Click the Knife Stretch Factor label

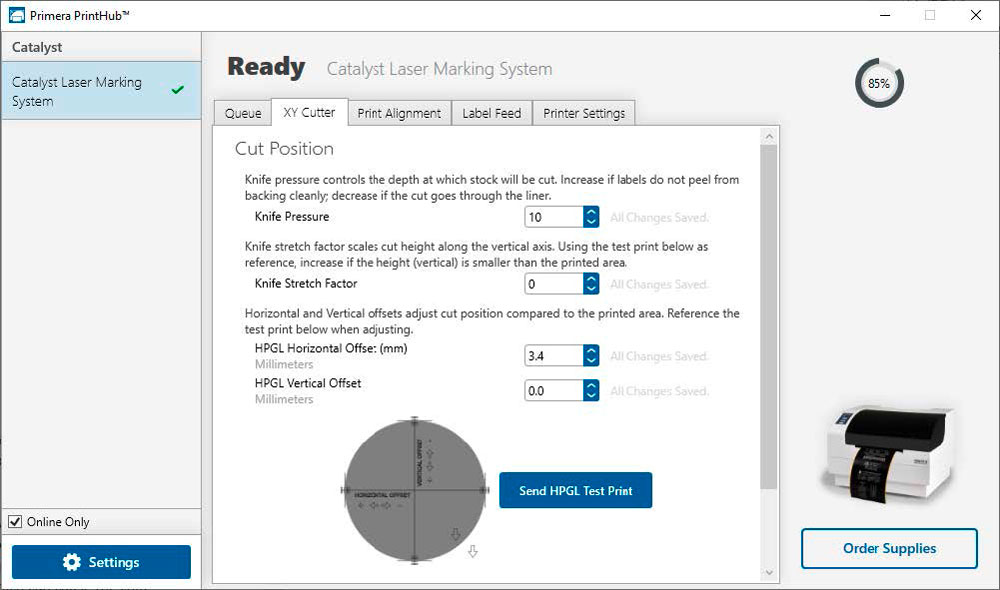(x=306, y=284)
